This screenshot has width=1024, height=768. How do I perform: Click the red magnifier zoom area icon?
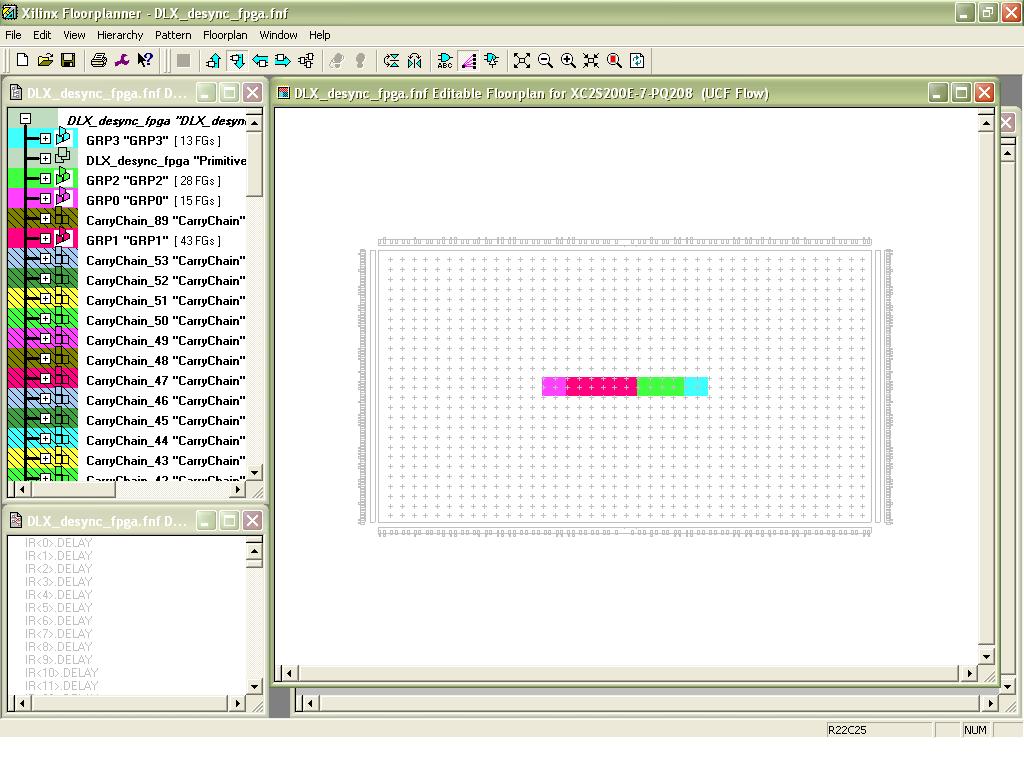point(614,61)
